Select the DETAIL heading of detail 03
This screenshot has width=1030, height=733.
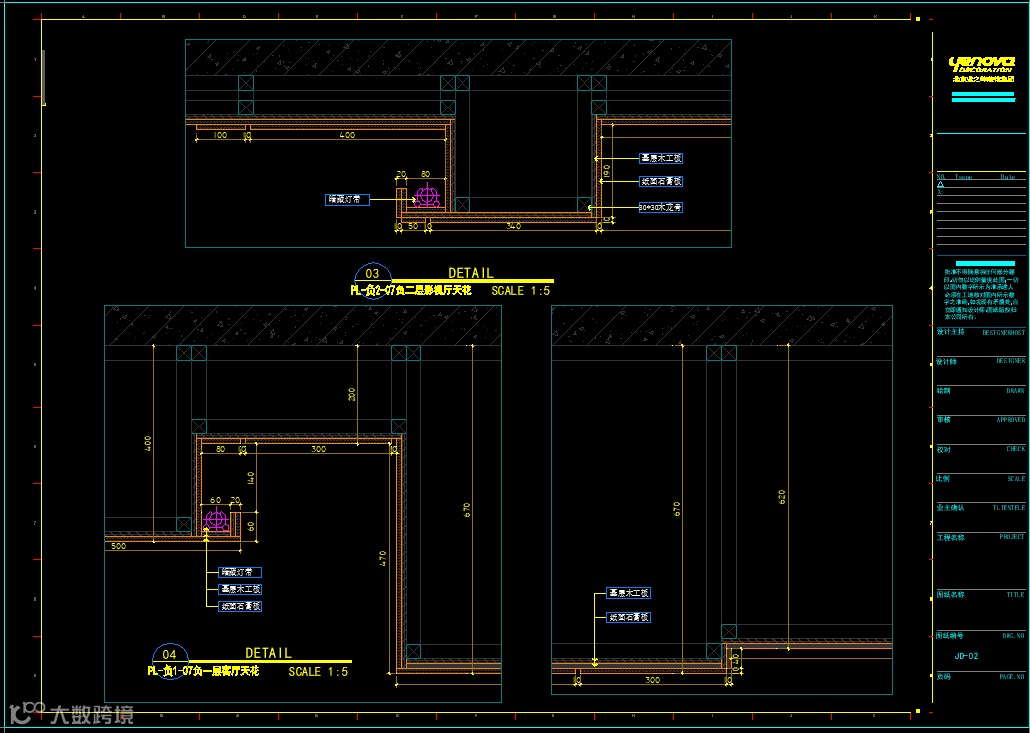click(x=471, y=273)
